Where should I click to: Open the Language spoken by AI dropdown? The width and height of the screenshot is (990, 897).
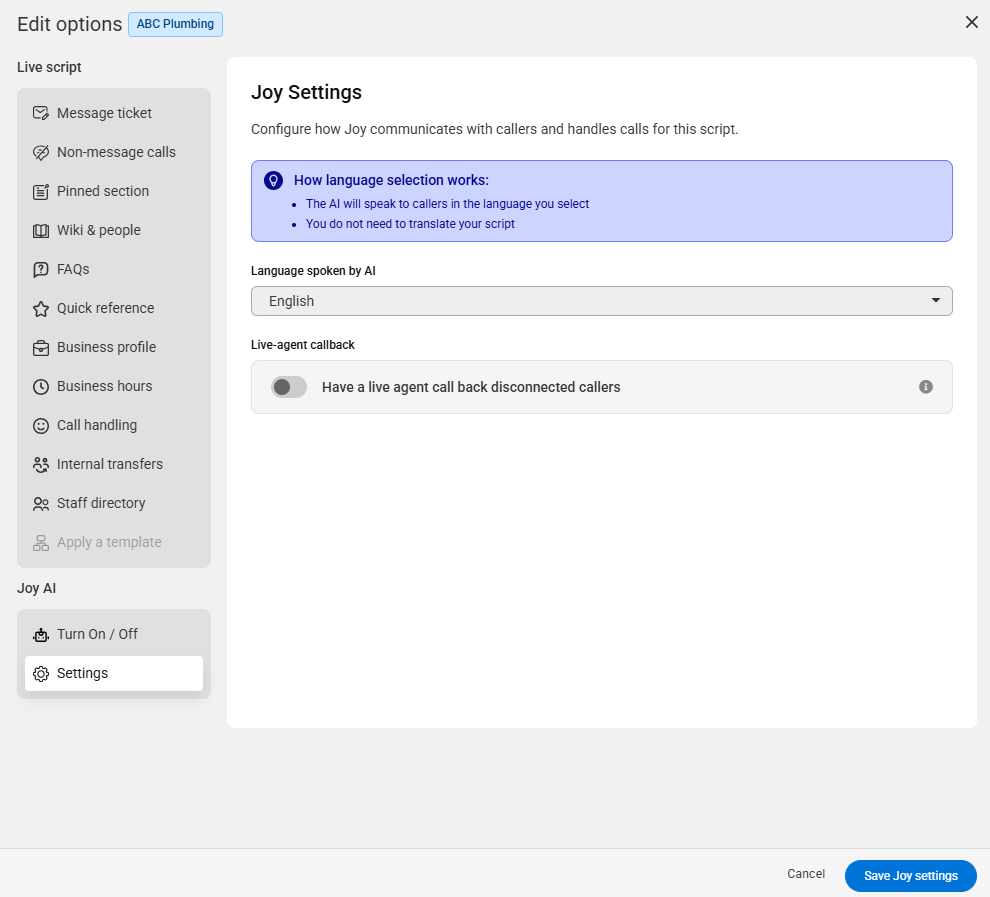602,301
